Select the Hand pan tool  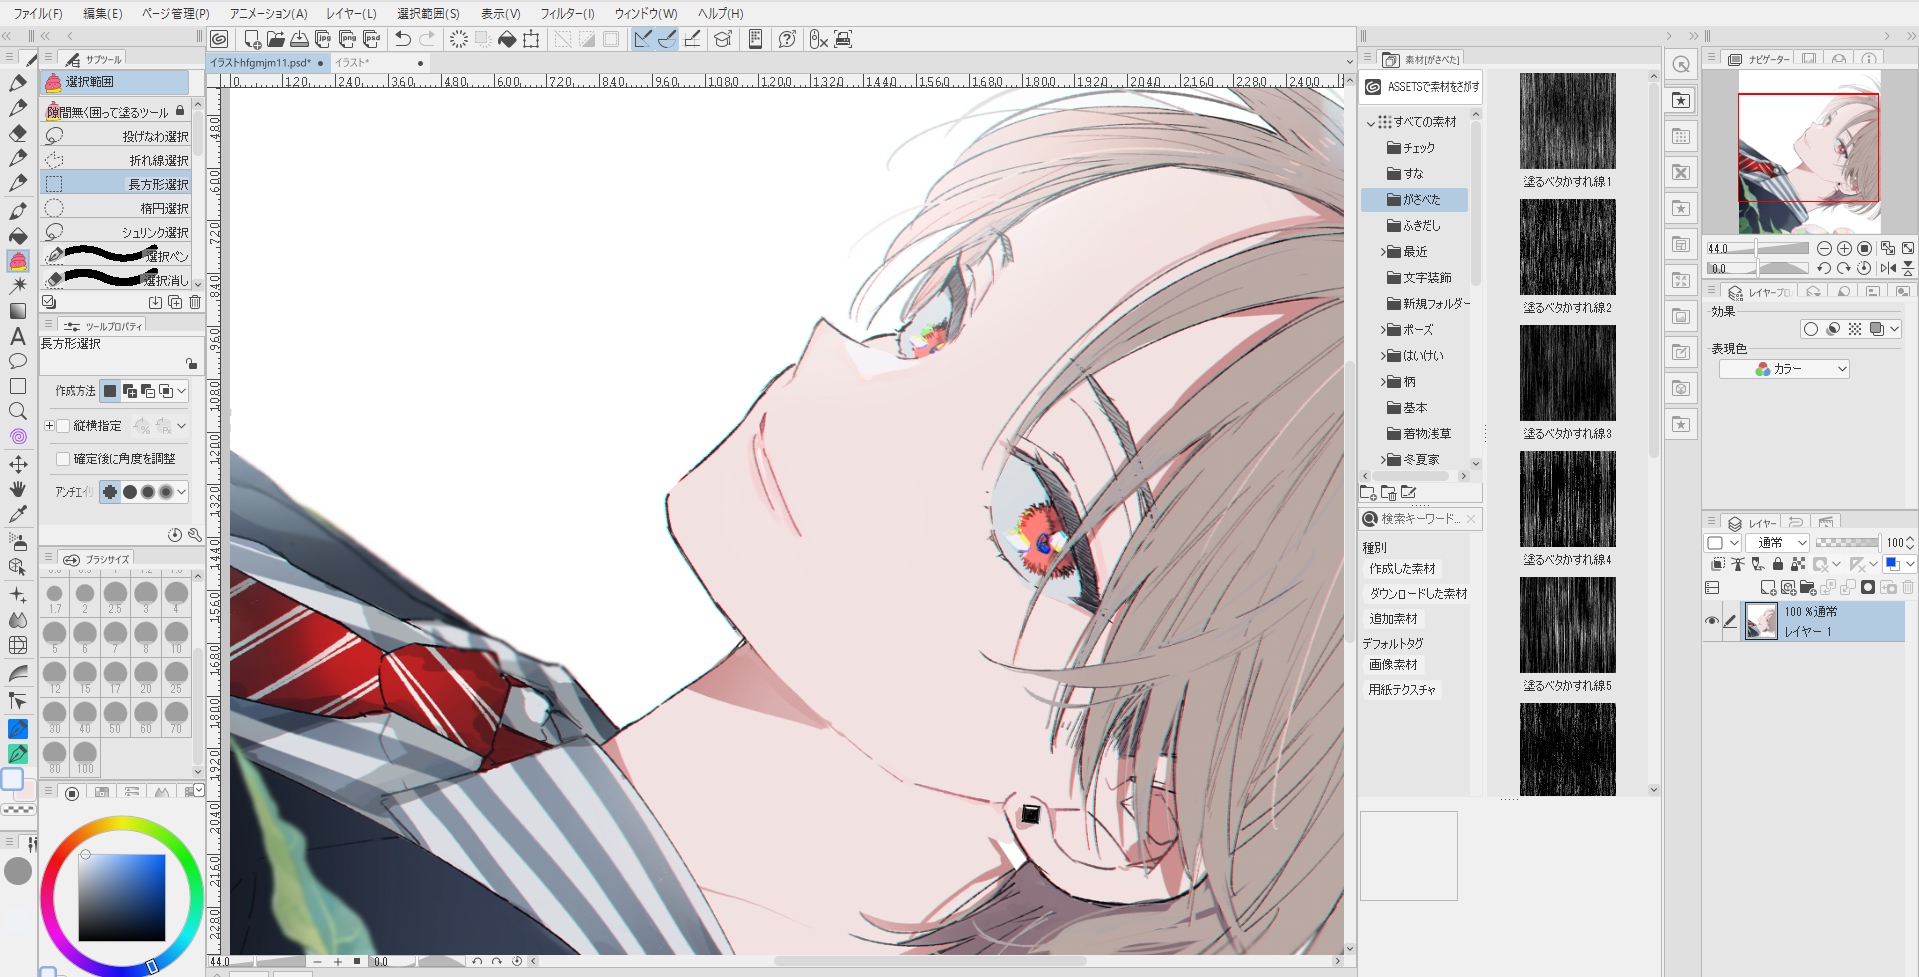click(x=17, y=489)
